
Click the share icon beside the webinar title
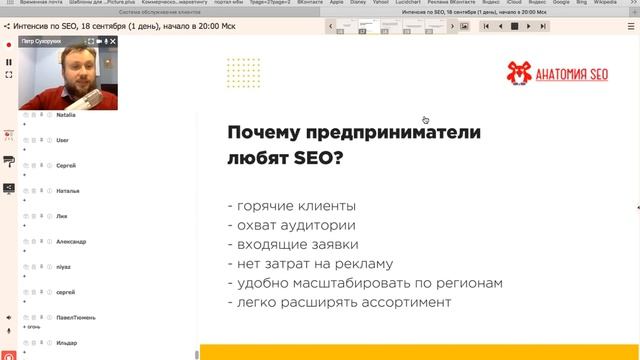click(7, 27)
